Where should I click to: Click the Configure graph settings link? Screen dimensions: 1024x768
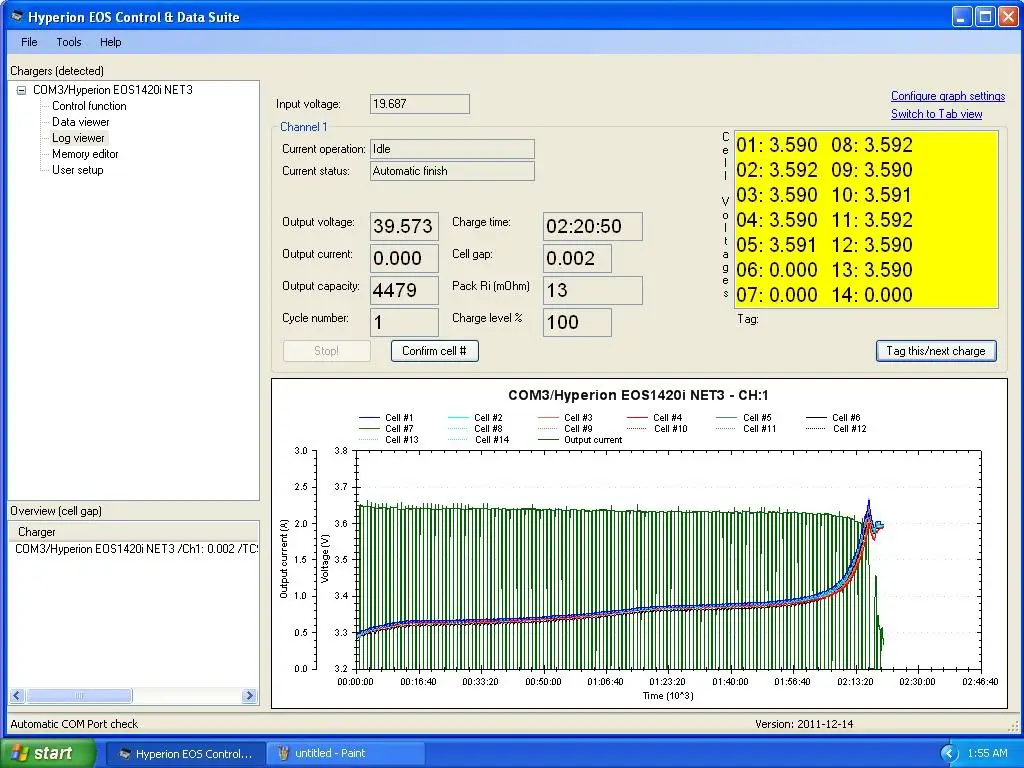(x=948, y=96)
